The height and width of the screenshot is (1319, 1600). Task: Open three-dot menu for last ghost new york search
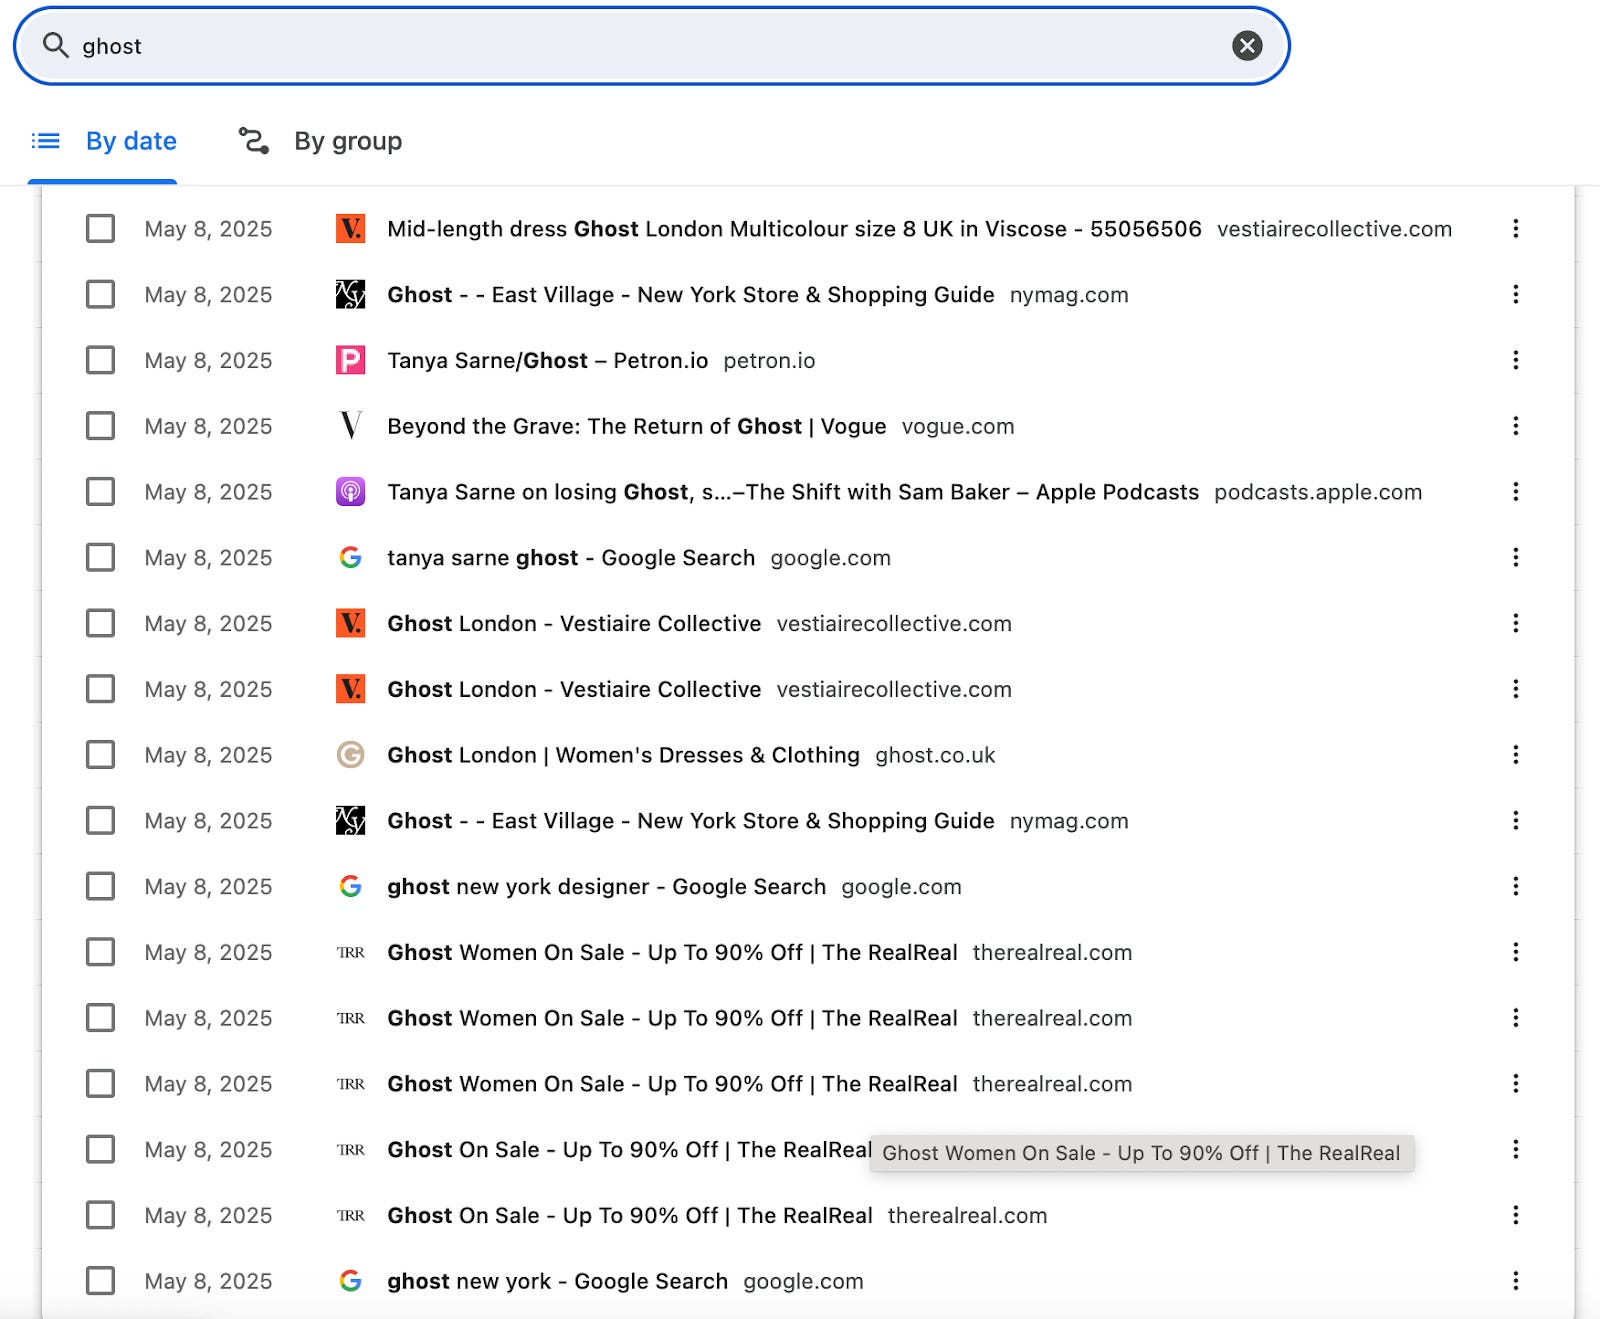pos(1515,1281)
